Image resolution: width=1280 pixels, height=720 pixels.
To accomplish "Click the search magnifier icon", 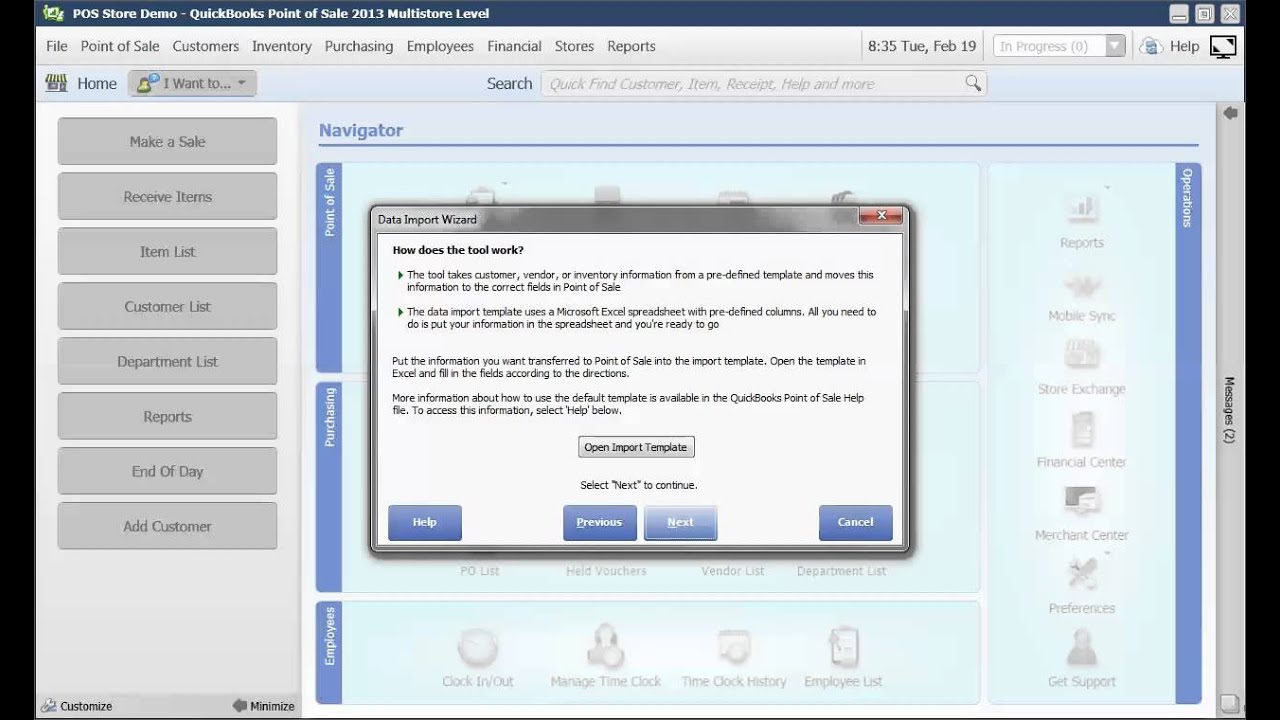I will pyautogui.click(x=973, y=84).
